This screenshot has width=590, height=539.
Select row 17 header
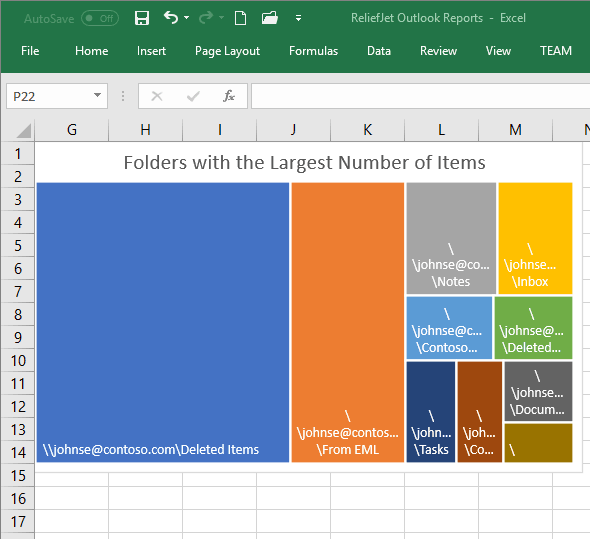point(18,522)
